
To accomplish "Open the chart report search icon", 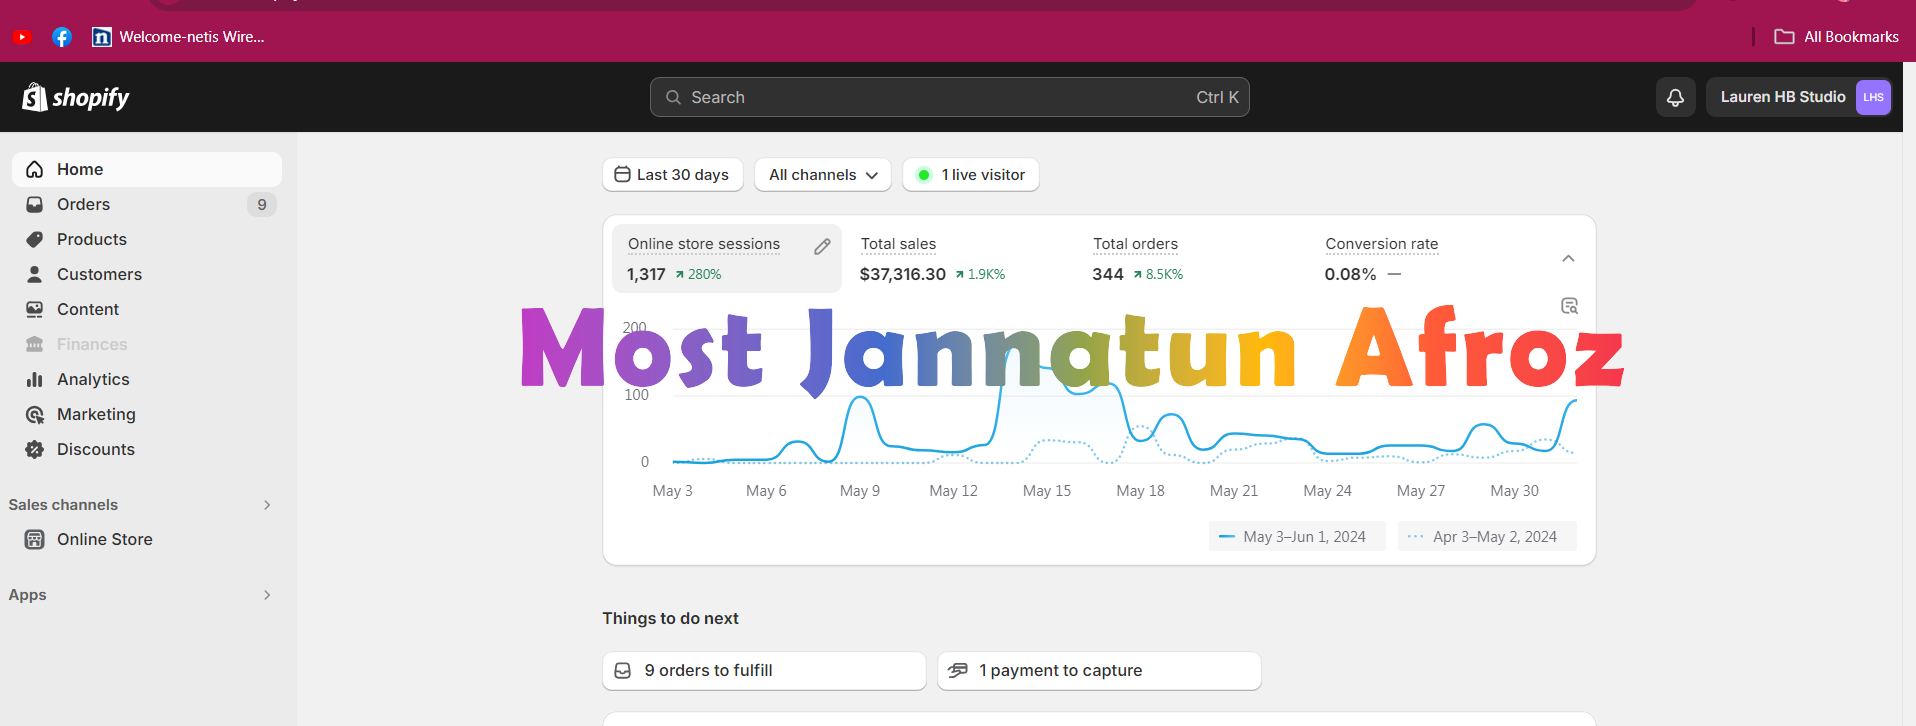I will pos(1569,306).
